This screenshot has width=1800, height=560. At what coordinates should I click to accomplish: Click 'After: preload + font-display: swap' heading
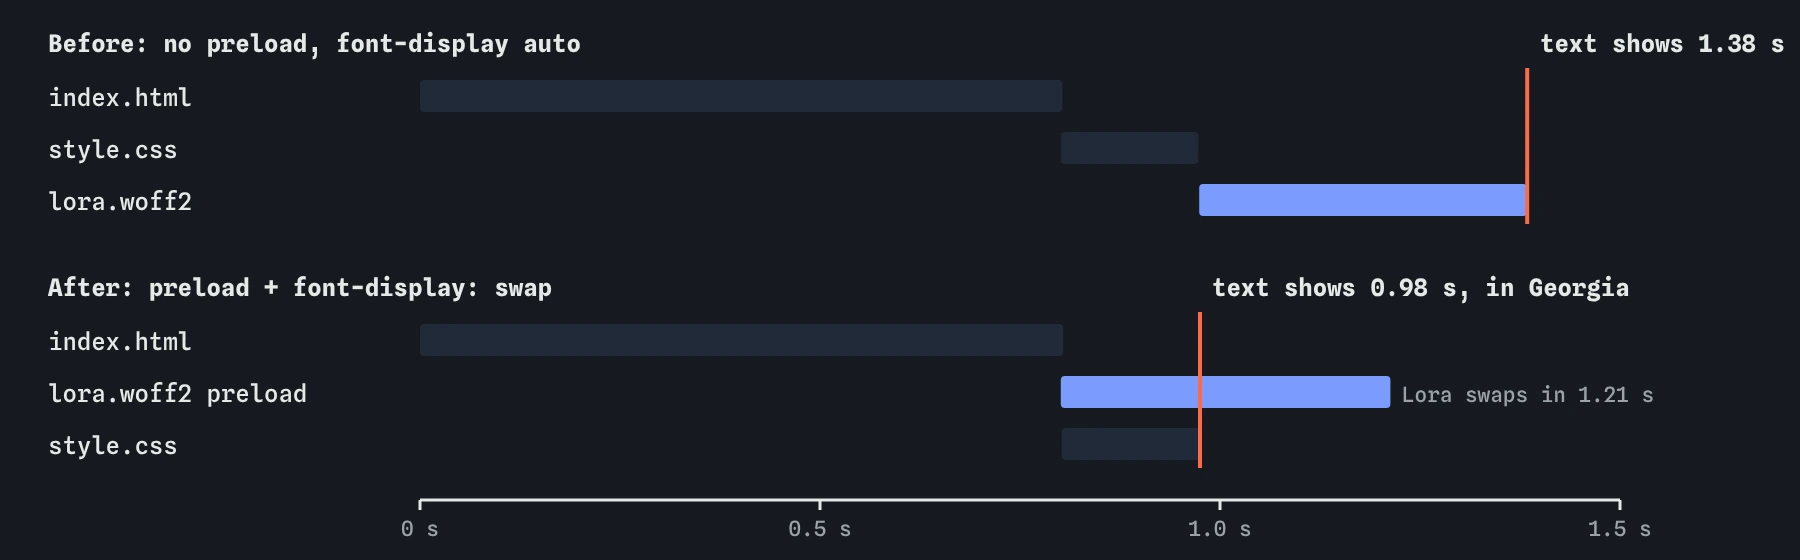[300, 288]
